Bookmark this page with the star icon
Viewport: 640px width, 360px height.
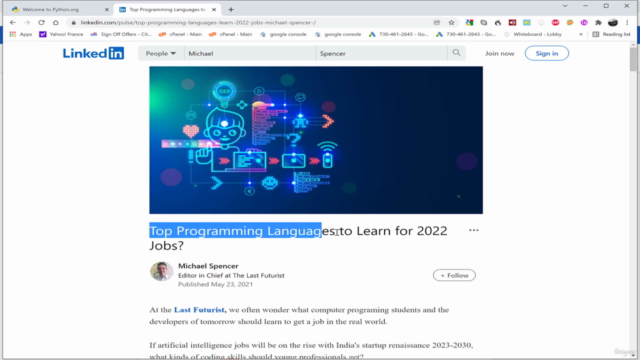click(451, 22)
